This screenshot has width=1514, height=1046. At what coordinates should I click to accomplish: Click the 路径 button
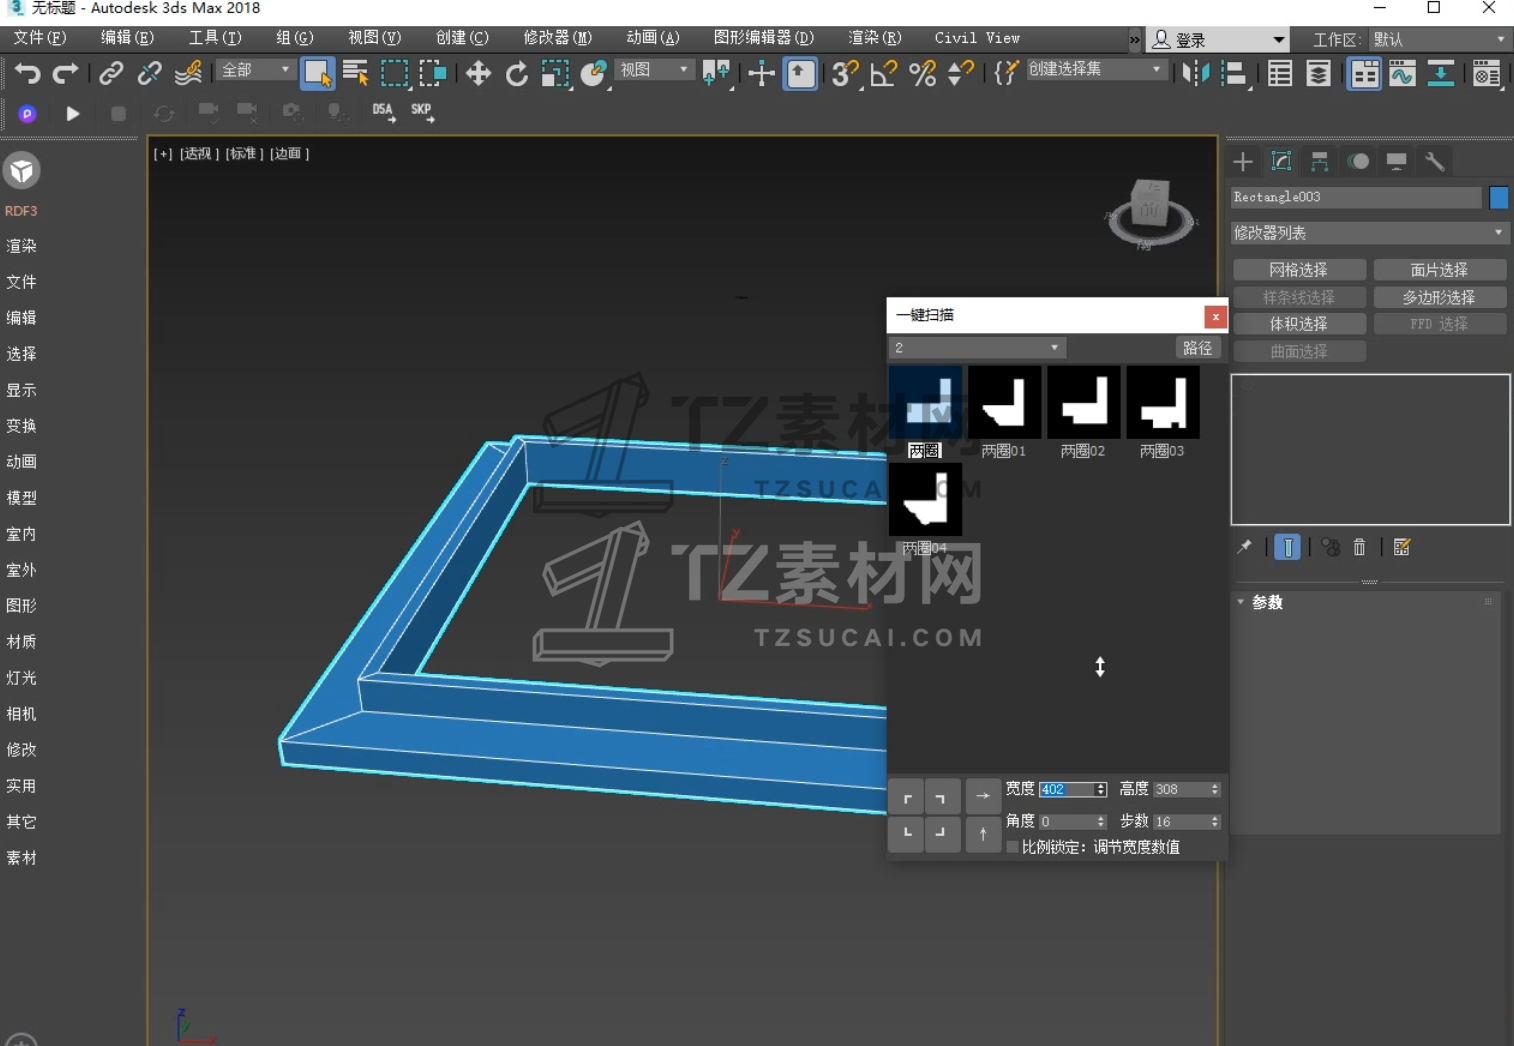coord(1197,348)
